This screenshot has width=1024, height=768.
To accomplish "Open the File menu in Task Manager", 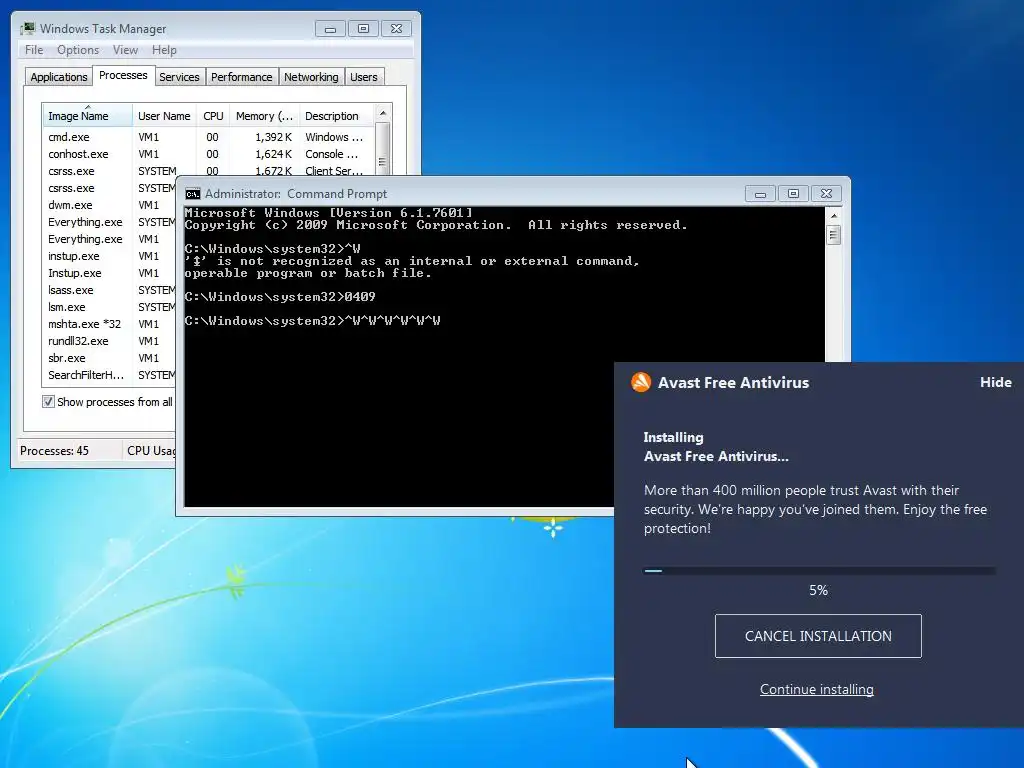I will (34, 50).
